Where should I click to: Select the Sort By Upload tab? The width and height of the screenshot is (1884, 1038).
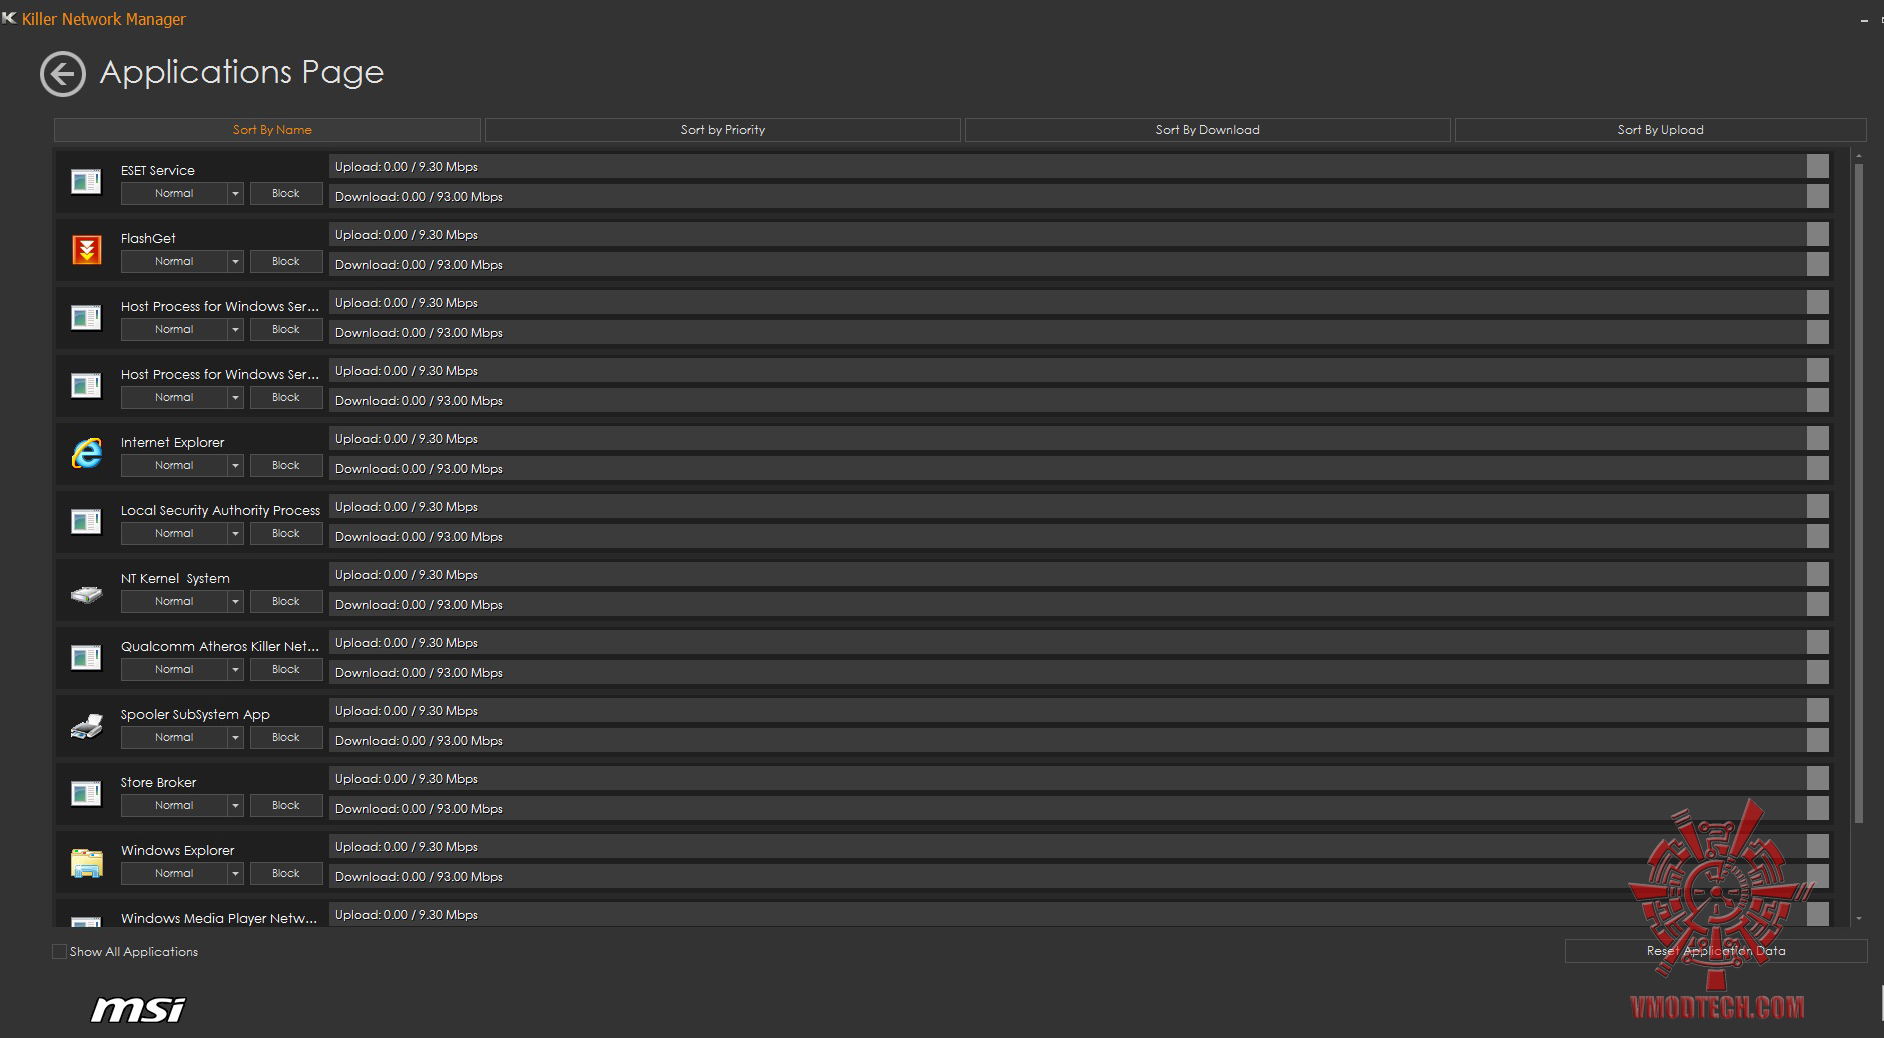pos(1660,130)
